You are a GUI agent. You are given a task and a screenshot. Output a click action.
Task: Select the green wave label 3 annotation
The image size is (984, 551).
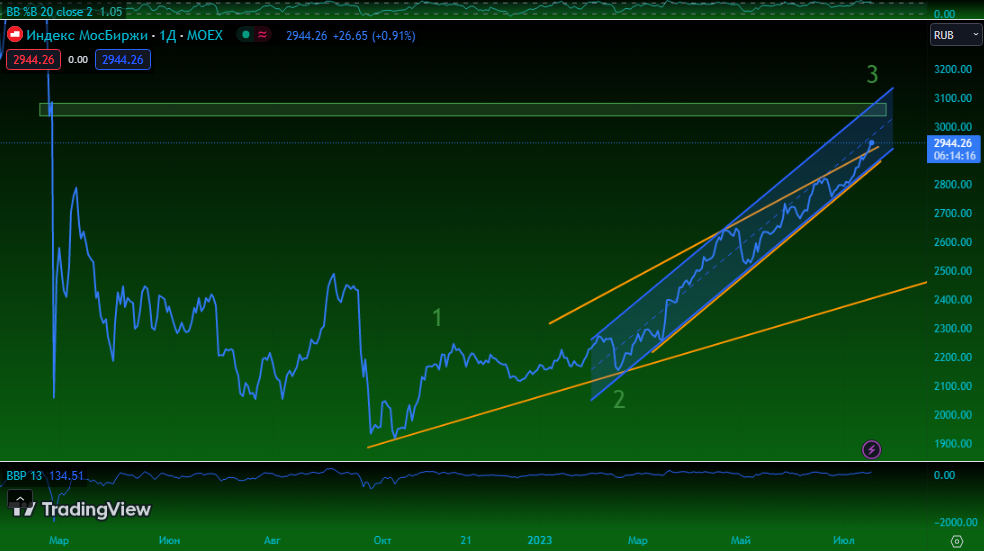(x=872, y=75)
